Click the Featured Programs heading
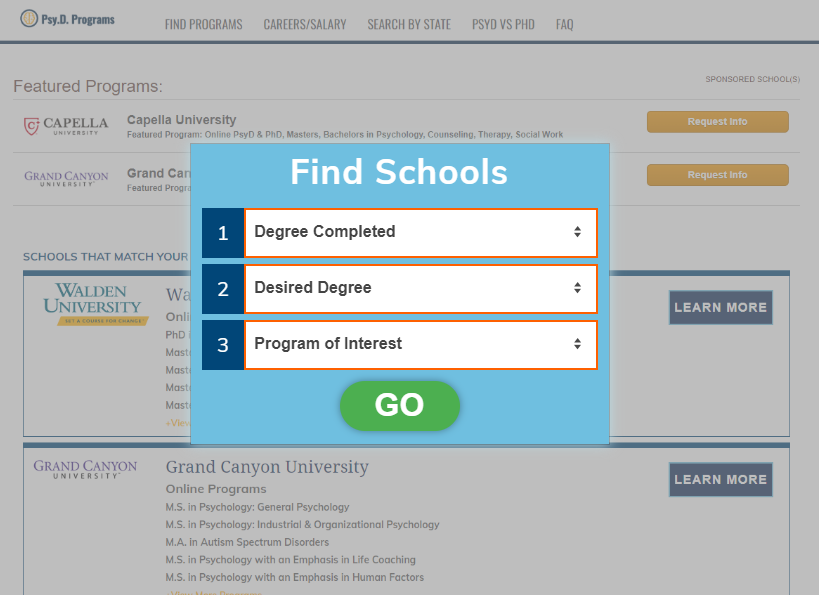This screenshot has width=819, height=595. (x=88, y=86)
